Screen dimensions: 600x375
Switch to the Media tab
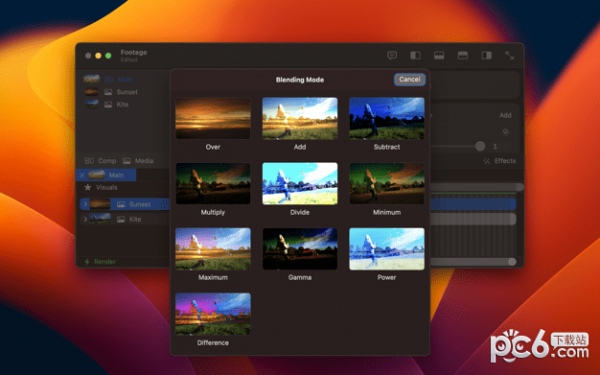tap(138, 161)
